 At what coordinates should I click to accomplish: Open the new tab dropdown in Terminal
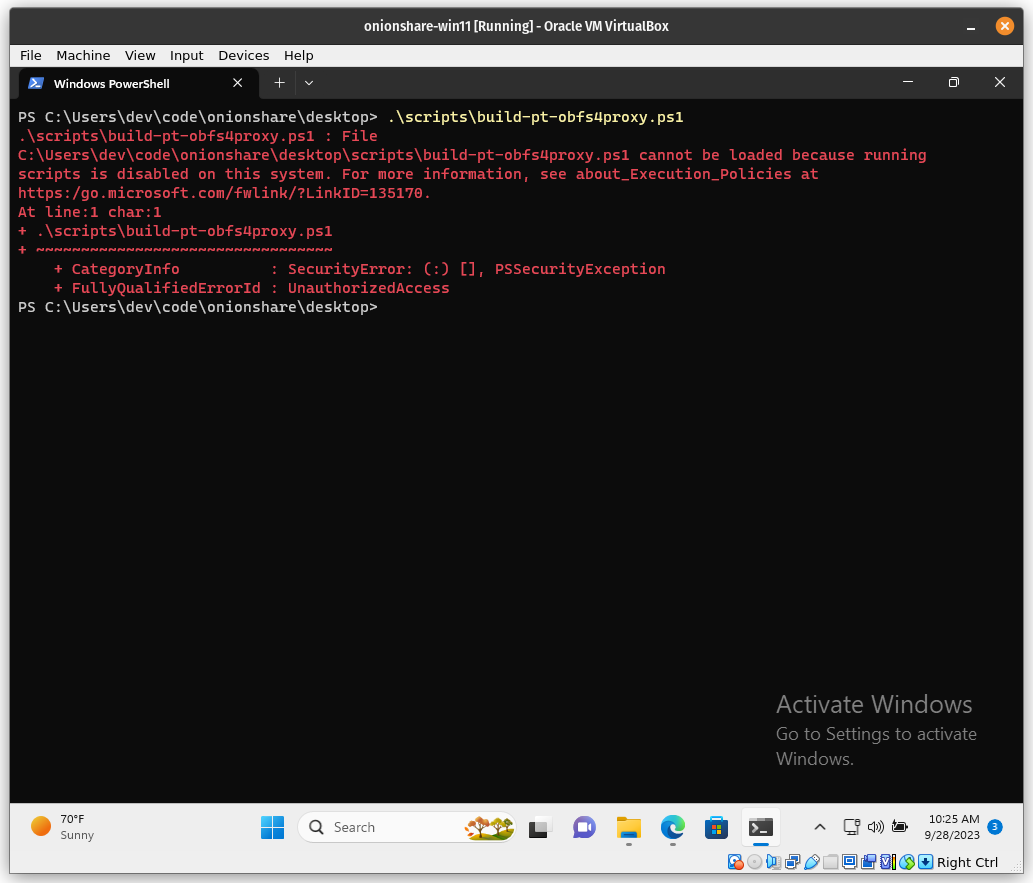point(308,83)
